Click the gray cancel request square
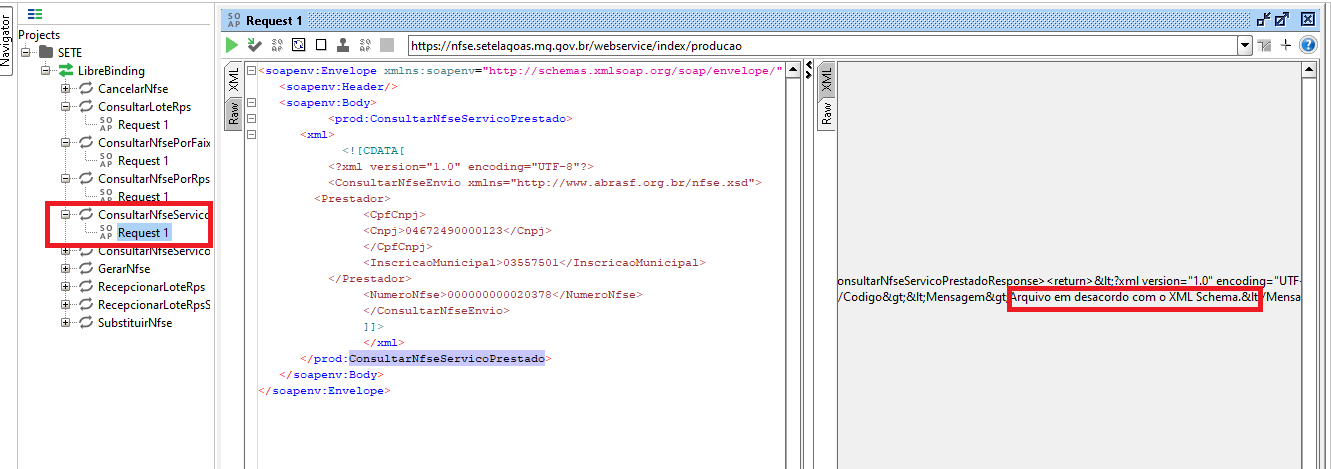This screenshot has width=1331, height=469. coord(387,45)
